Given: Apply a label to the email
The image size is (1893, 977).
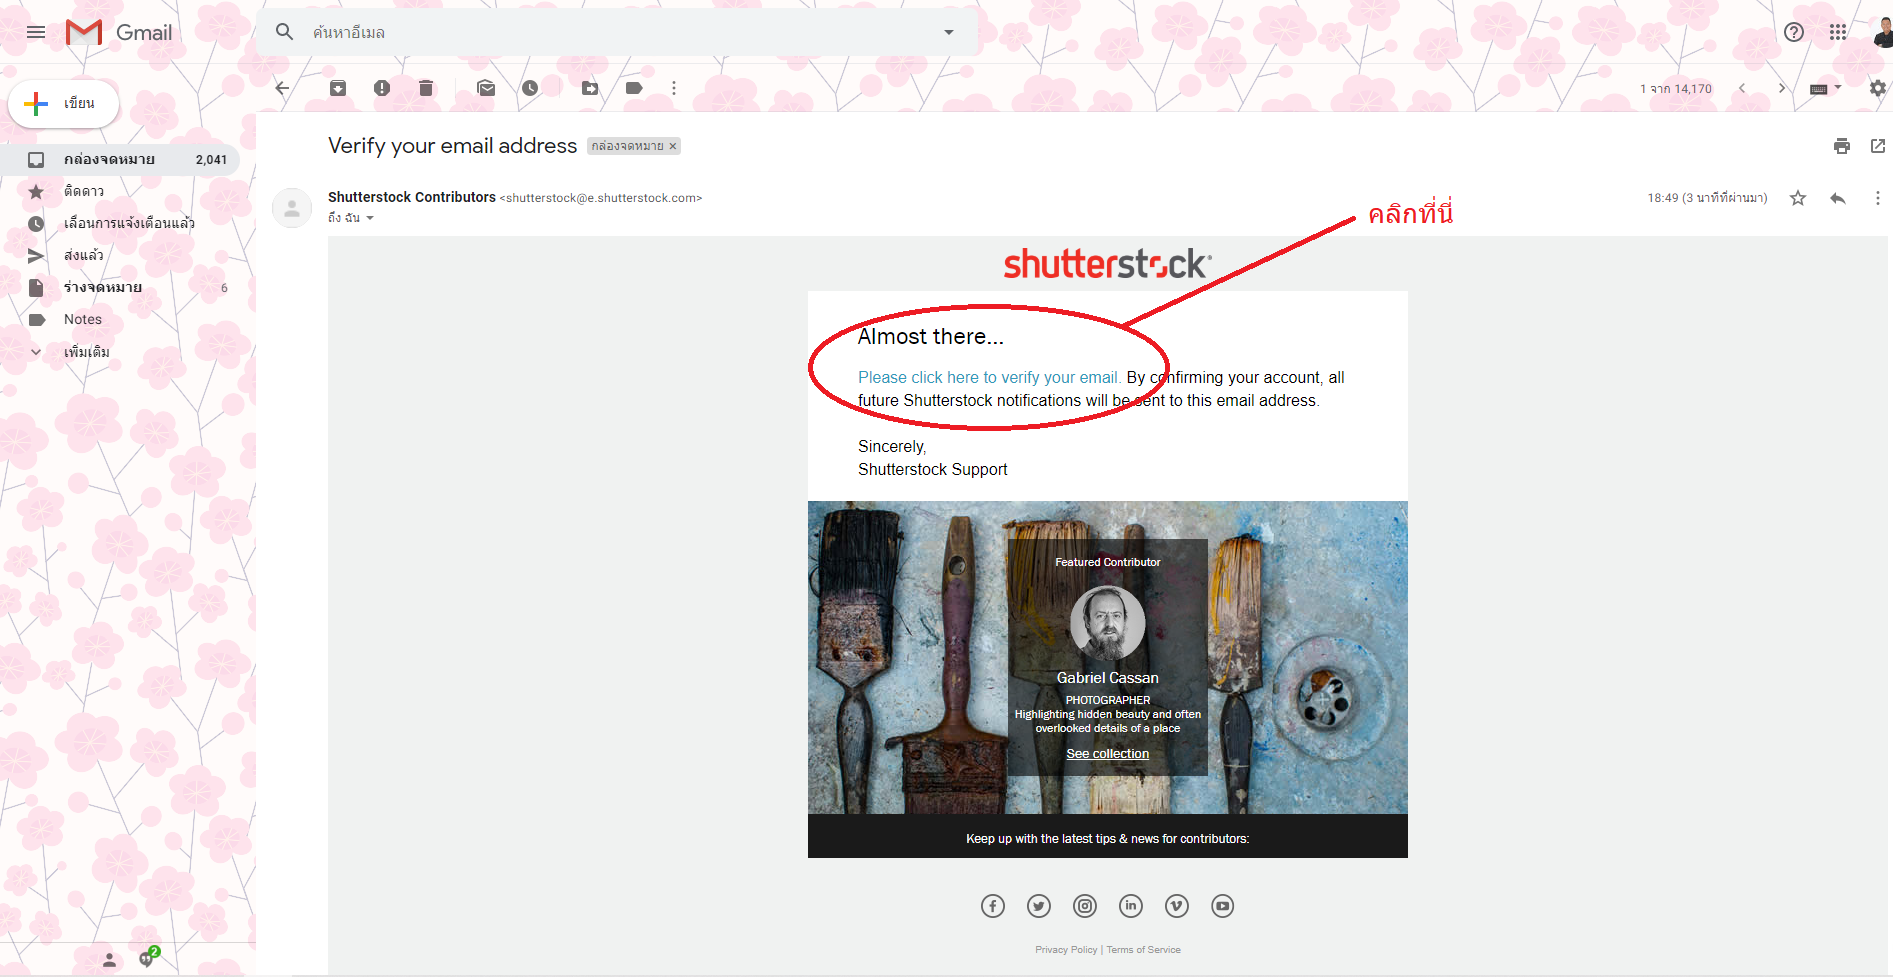Looking at the screenshot, I should [634, 88].
